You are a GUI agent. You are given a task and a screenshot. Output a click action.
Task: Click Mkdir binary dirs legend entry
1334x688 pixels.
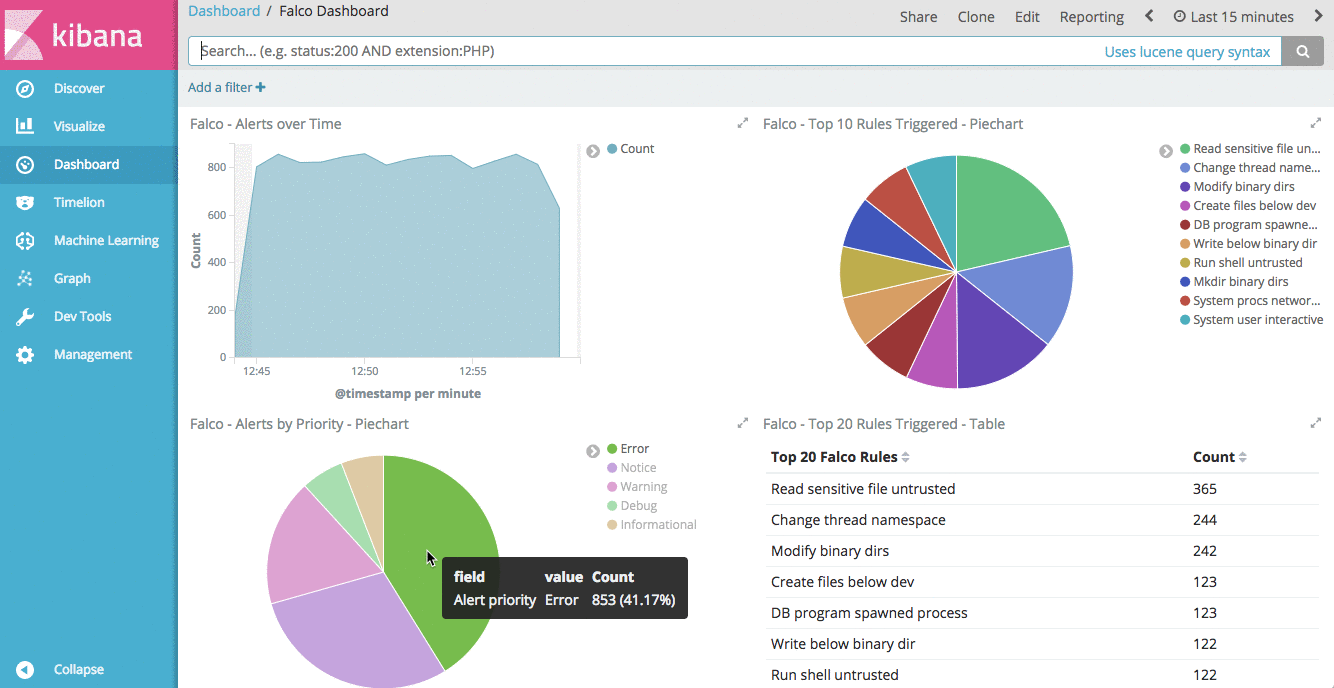[1234, 282]
